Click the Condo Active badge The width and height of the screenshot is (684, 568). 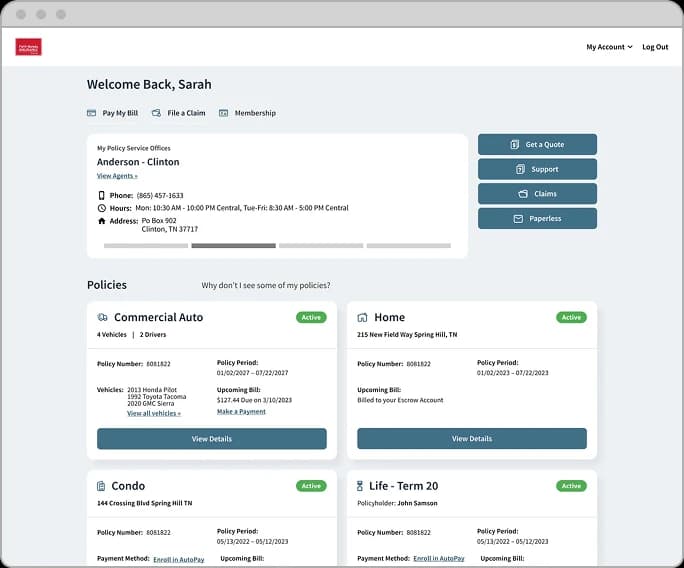coord(311,486)
